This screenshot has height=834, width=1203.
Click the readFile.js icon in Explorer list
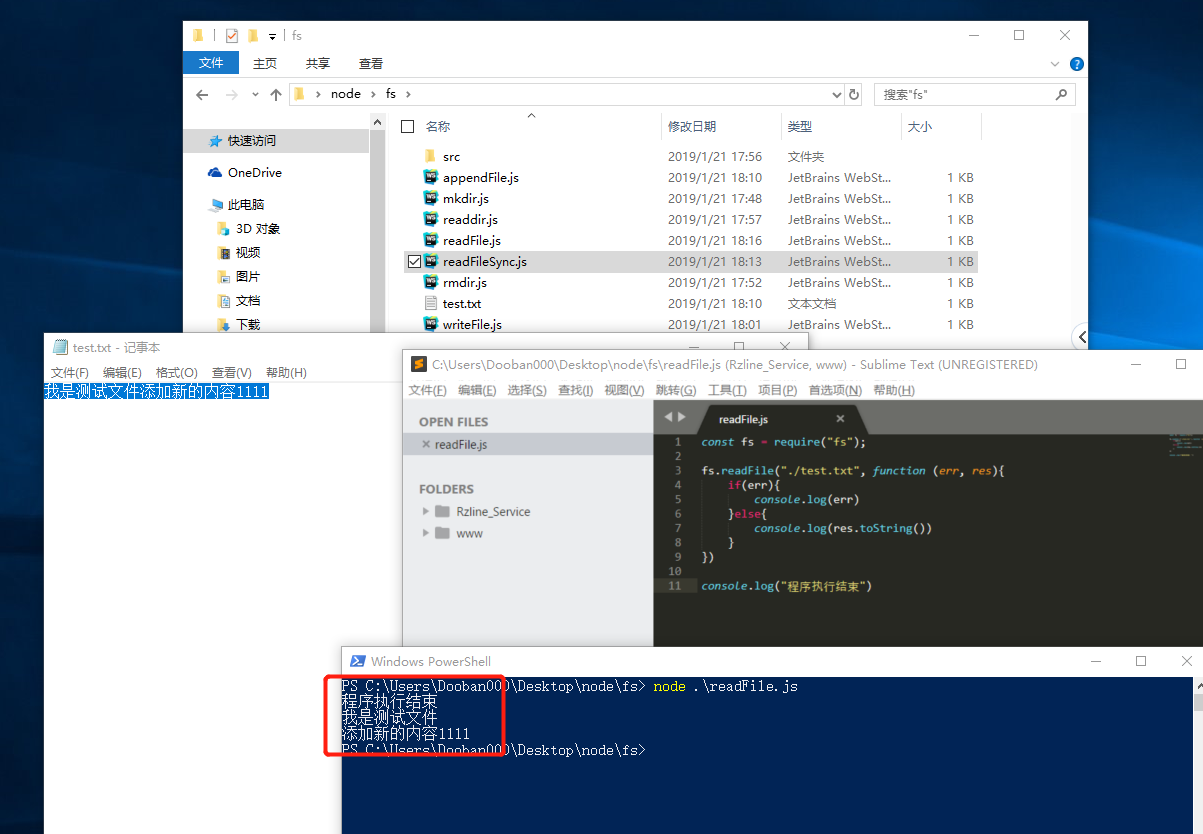(431, 241)
